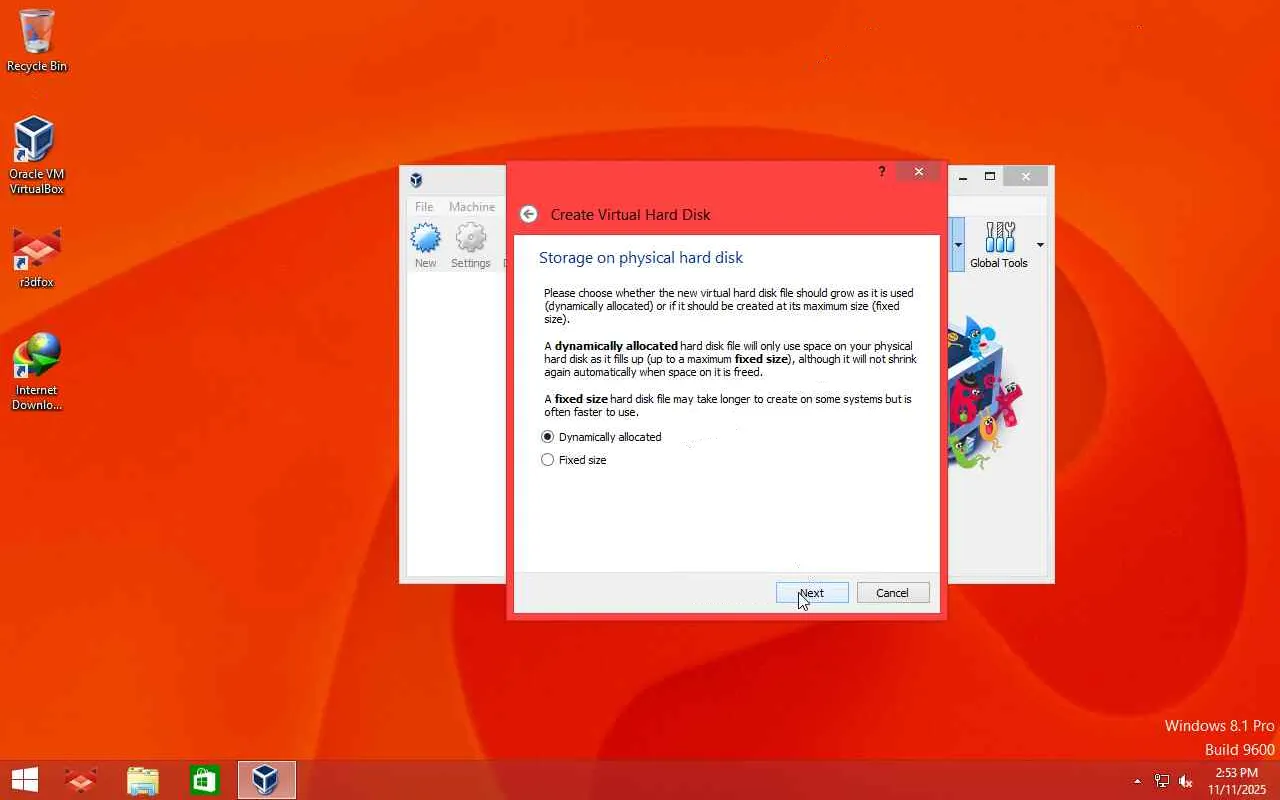Click the Settings gear toolbar icon
Screen dimensions: 1280x800
[471, 245]
